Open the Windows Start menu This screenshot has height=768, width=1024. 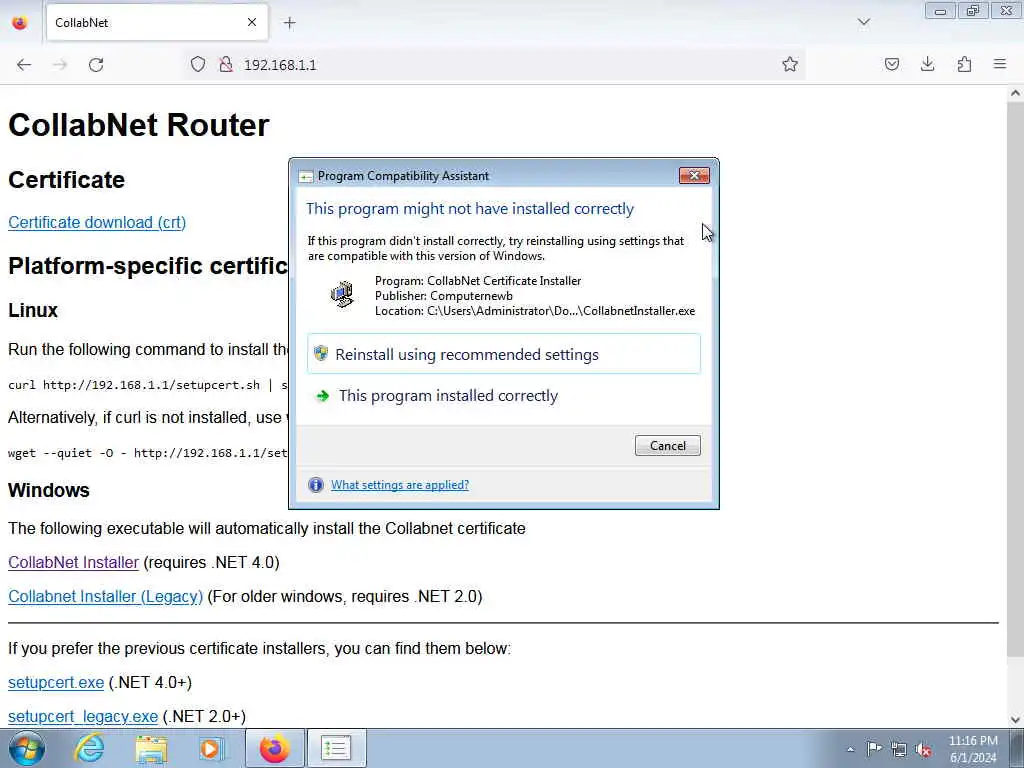click(27, 748)
